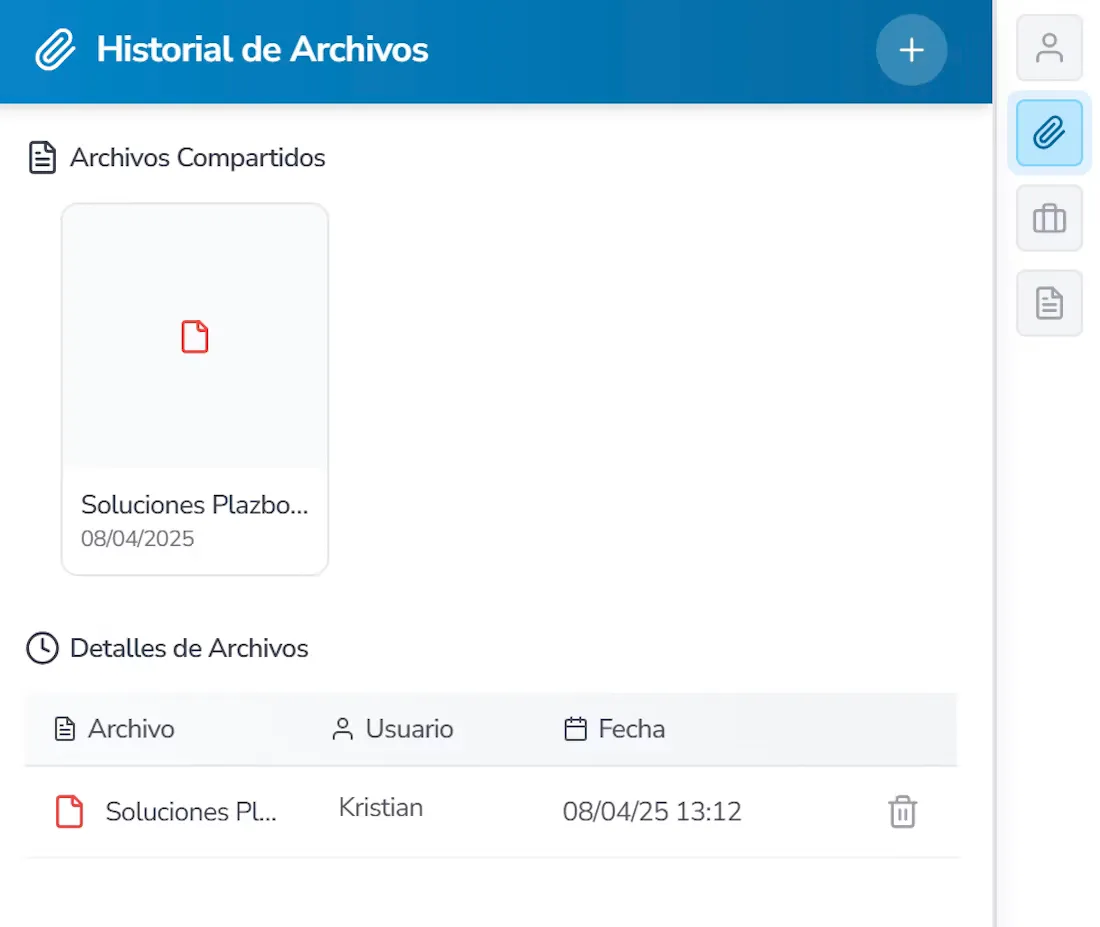Viewport: 1100px width, 927px height.
Task: Click the document icon next to Archivos Compartidos
Action: [41, 156]
